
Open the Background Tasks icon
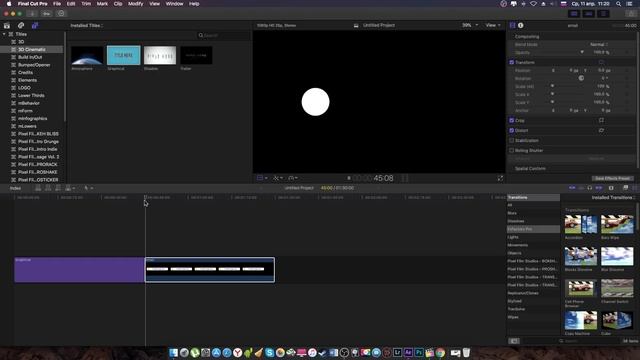[61, 13]
